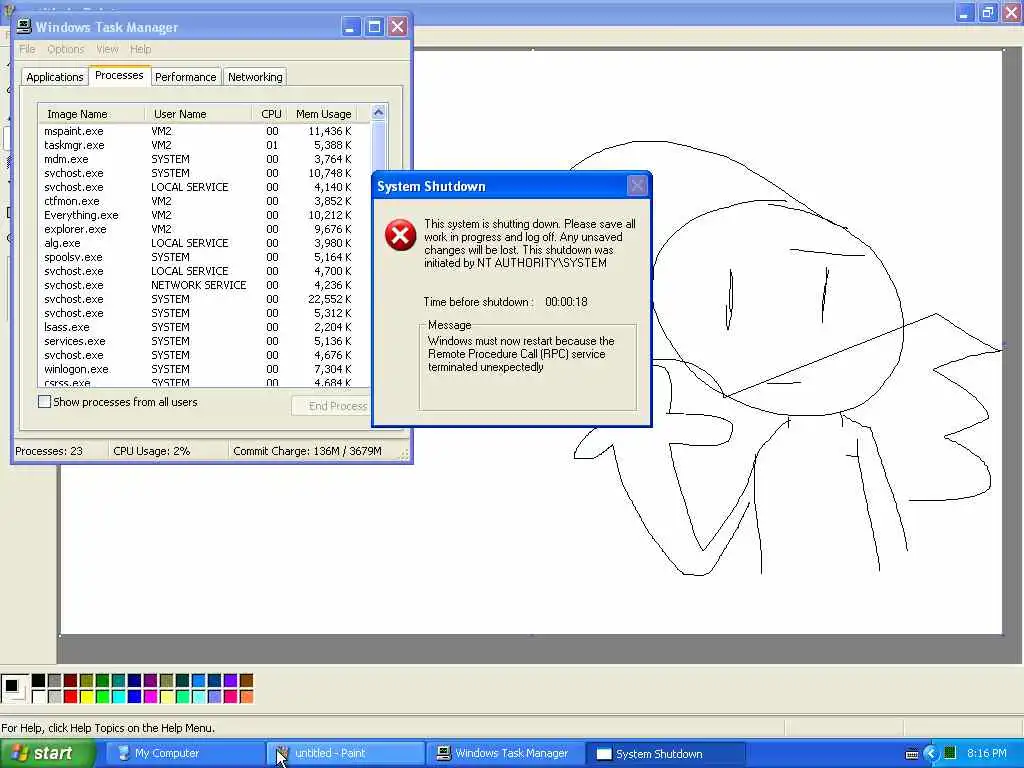Screen dimensions: 1024x768
Task: Click 'CPU Usage: 2%' status entry
Action: pyautogui.click(x=152, y=451)
